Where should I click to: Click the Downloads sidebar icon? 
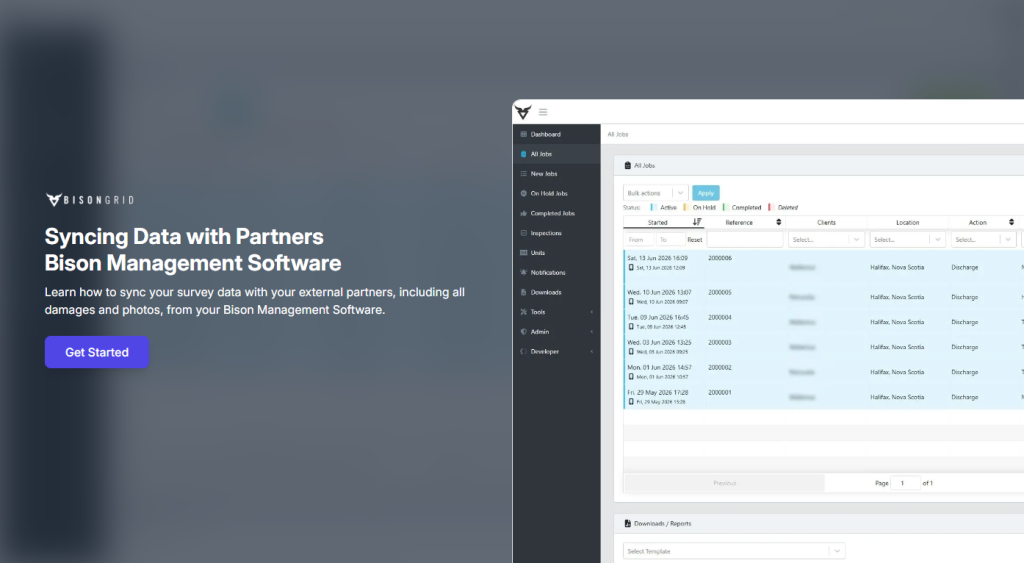coord(523,292)
